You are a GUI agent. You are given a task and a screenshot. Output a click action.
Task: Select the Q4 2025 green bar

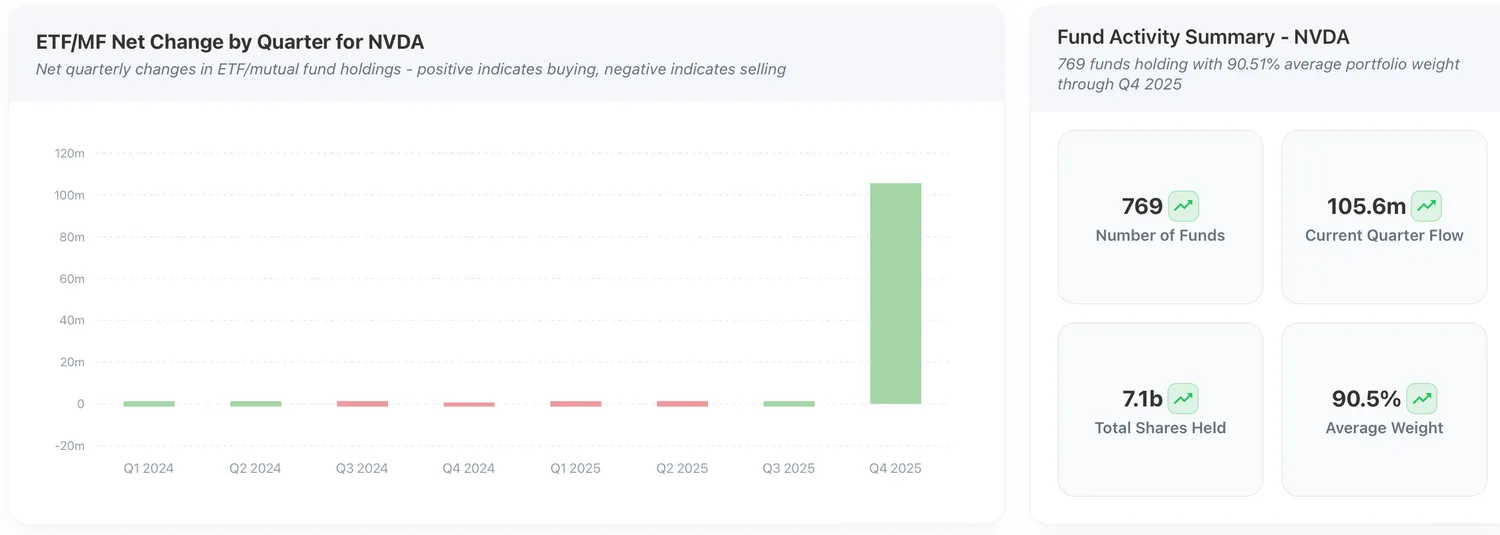point(895,294)
